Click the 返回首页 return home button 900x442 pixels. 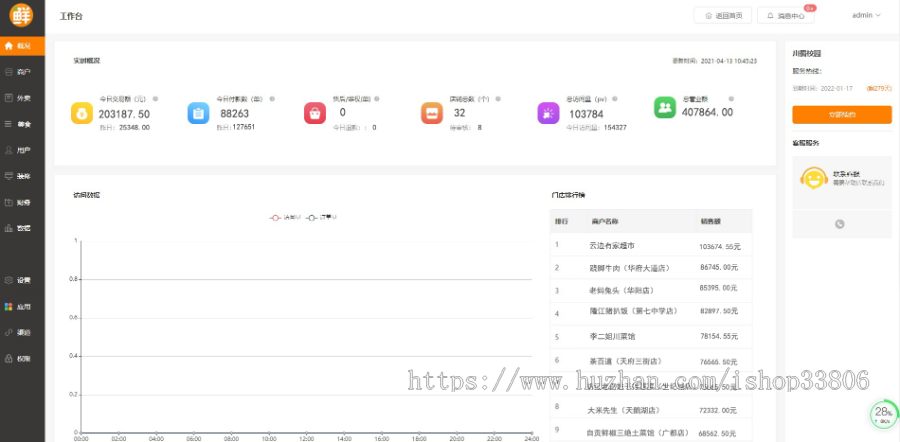pos(723,15)
